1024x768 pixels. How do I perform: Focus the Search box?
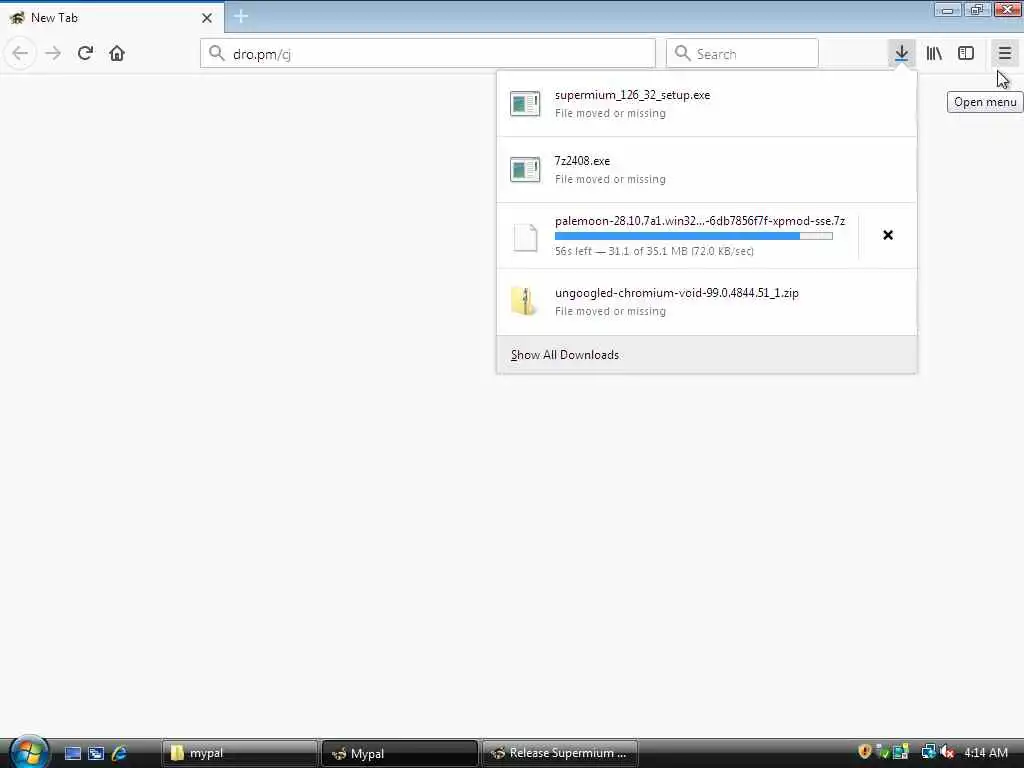point(742,54)
